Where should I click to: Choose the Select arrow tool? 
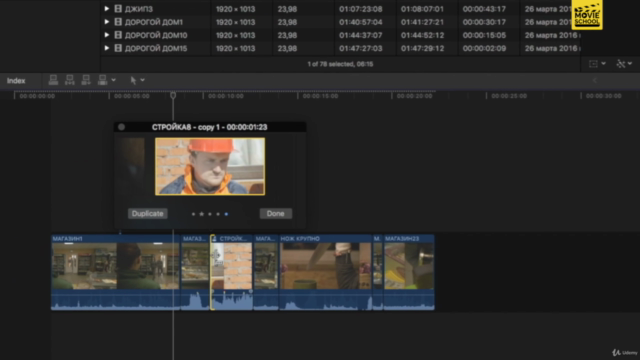(133, 80)
